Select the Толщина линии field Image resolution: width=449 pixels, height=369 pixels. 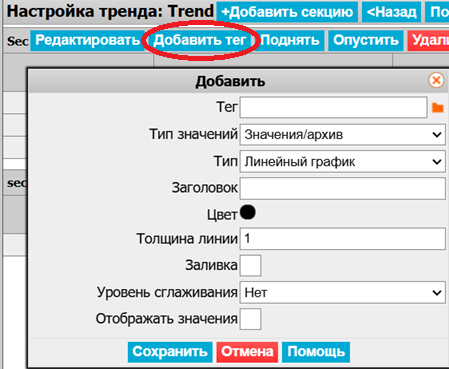coord(342,239)
